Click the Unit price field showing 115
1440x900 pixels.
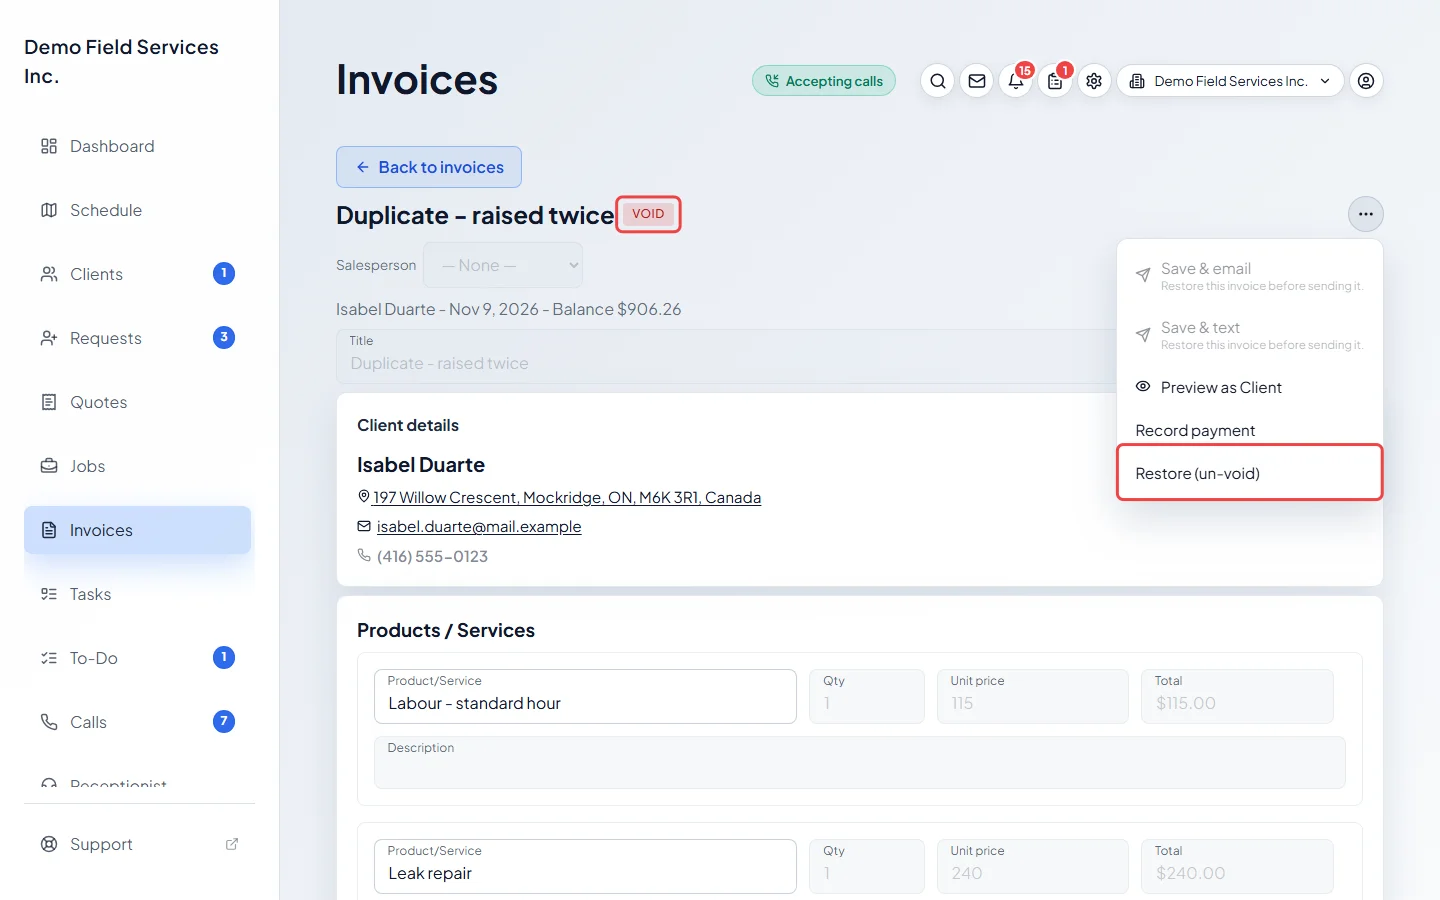1033,696
